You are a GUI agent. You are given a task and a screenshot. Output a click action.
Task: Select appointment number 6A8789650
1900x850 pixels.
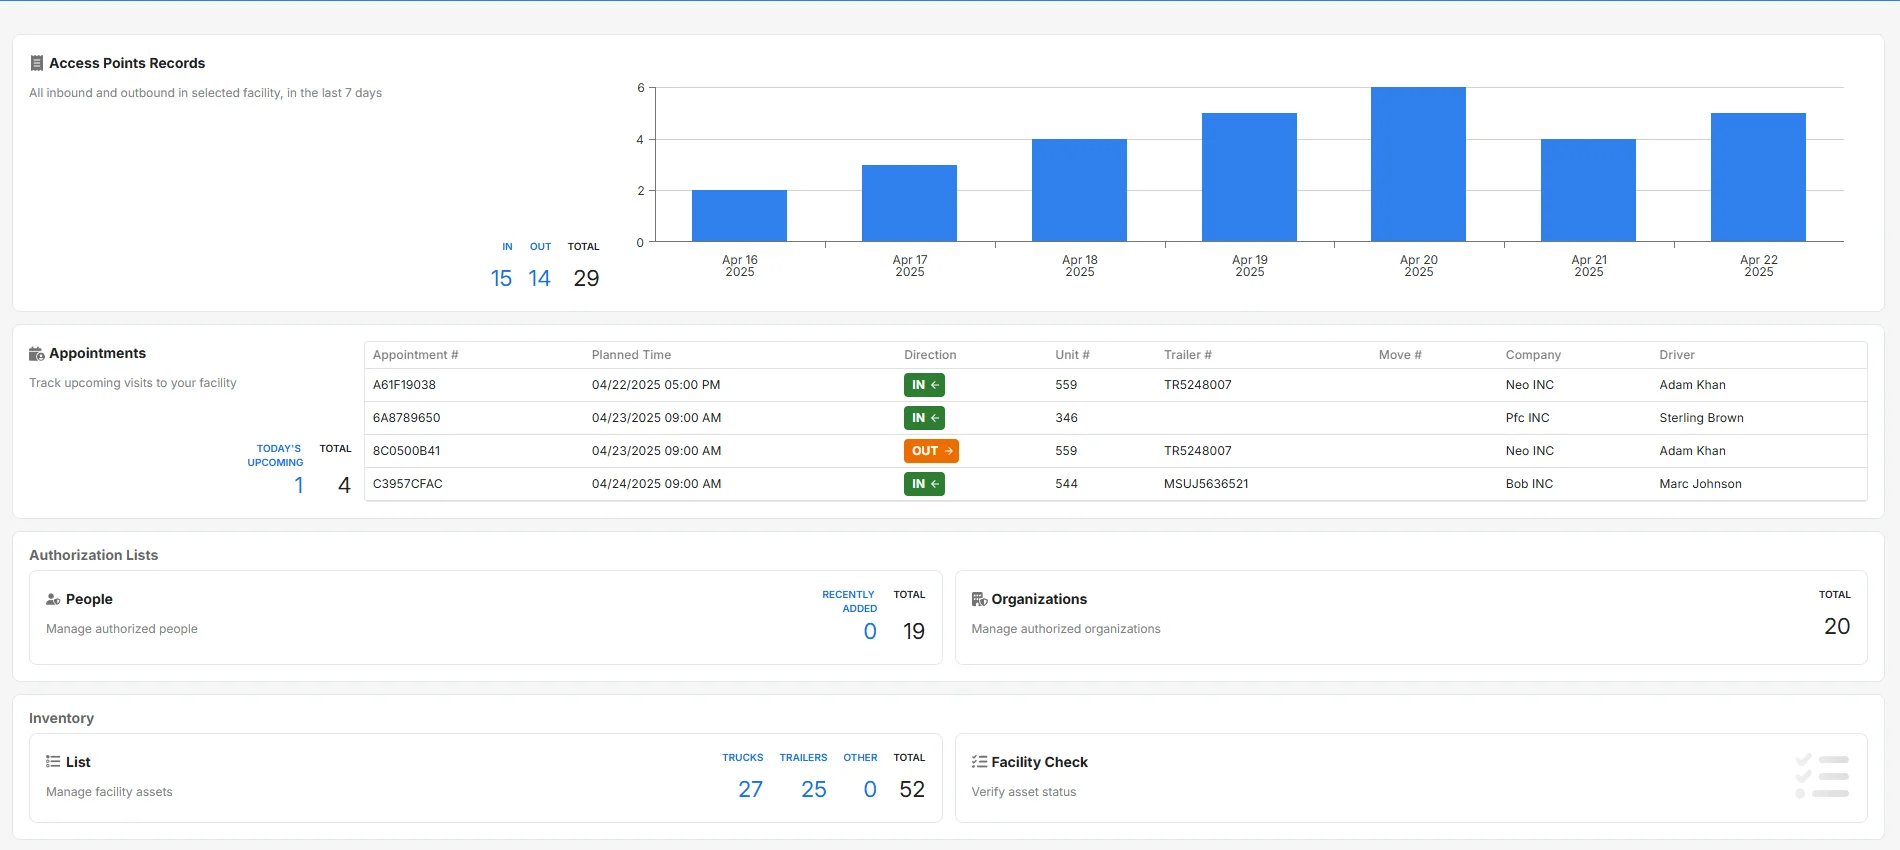pyautogui.click(x=406, y=418)
